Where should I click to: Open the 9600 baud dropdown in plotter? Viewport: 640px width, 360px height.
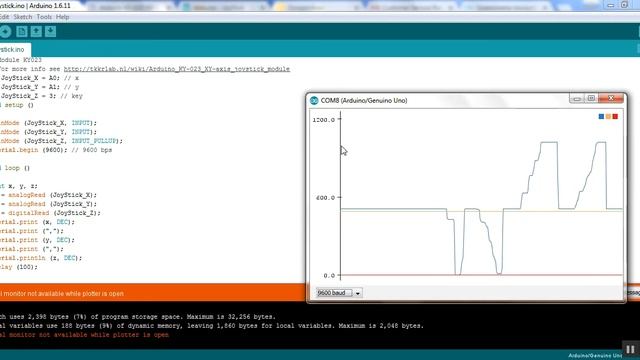(x=338, y=293)
